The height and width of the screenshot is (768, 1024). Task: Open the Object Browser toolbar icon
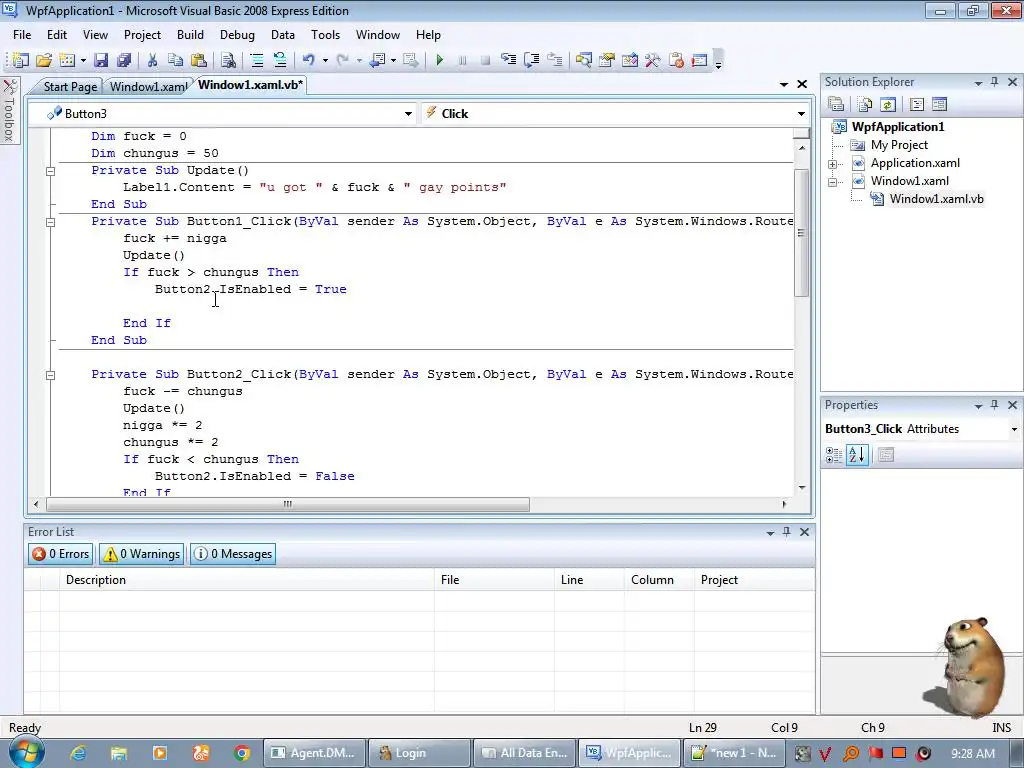click(x=630, y=61)
